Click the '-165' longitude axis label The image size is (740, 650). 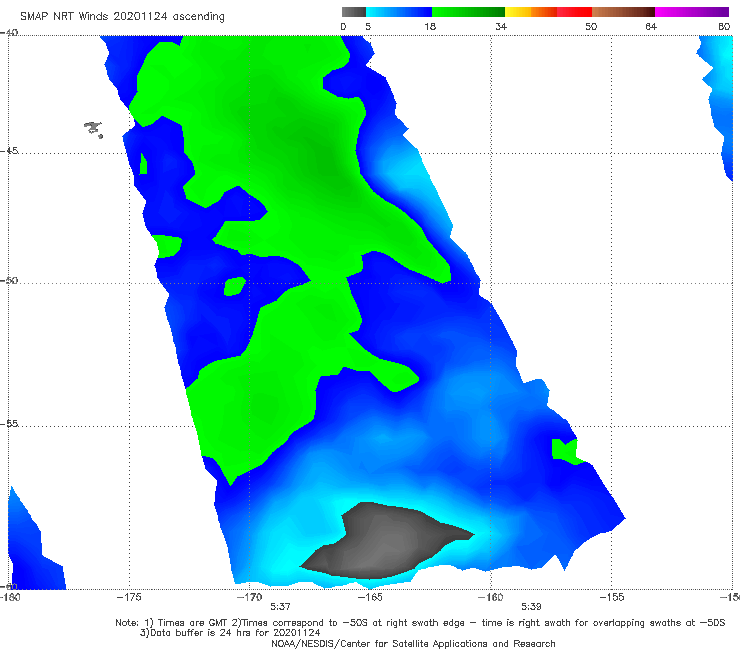370,597
